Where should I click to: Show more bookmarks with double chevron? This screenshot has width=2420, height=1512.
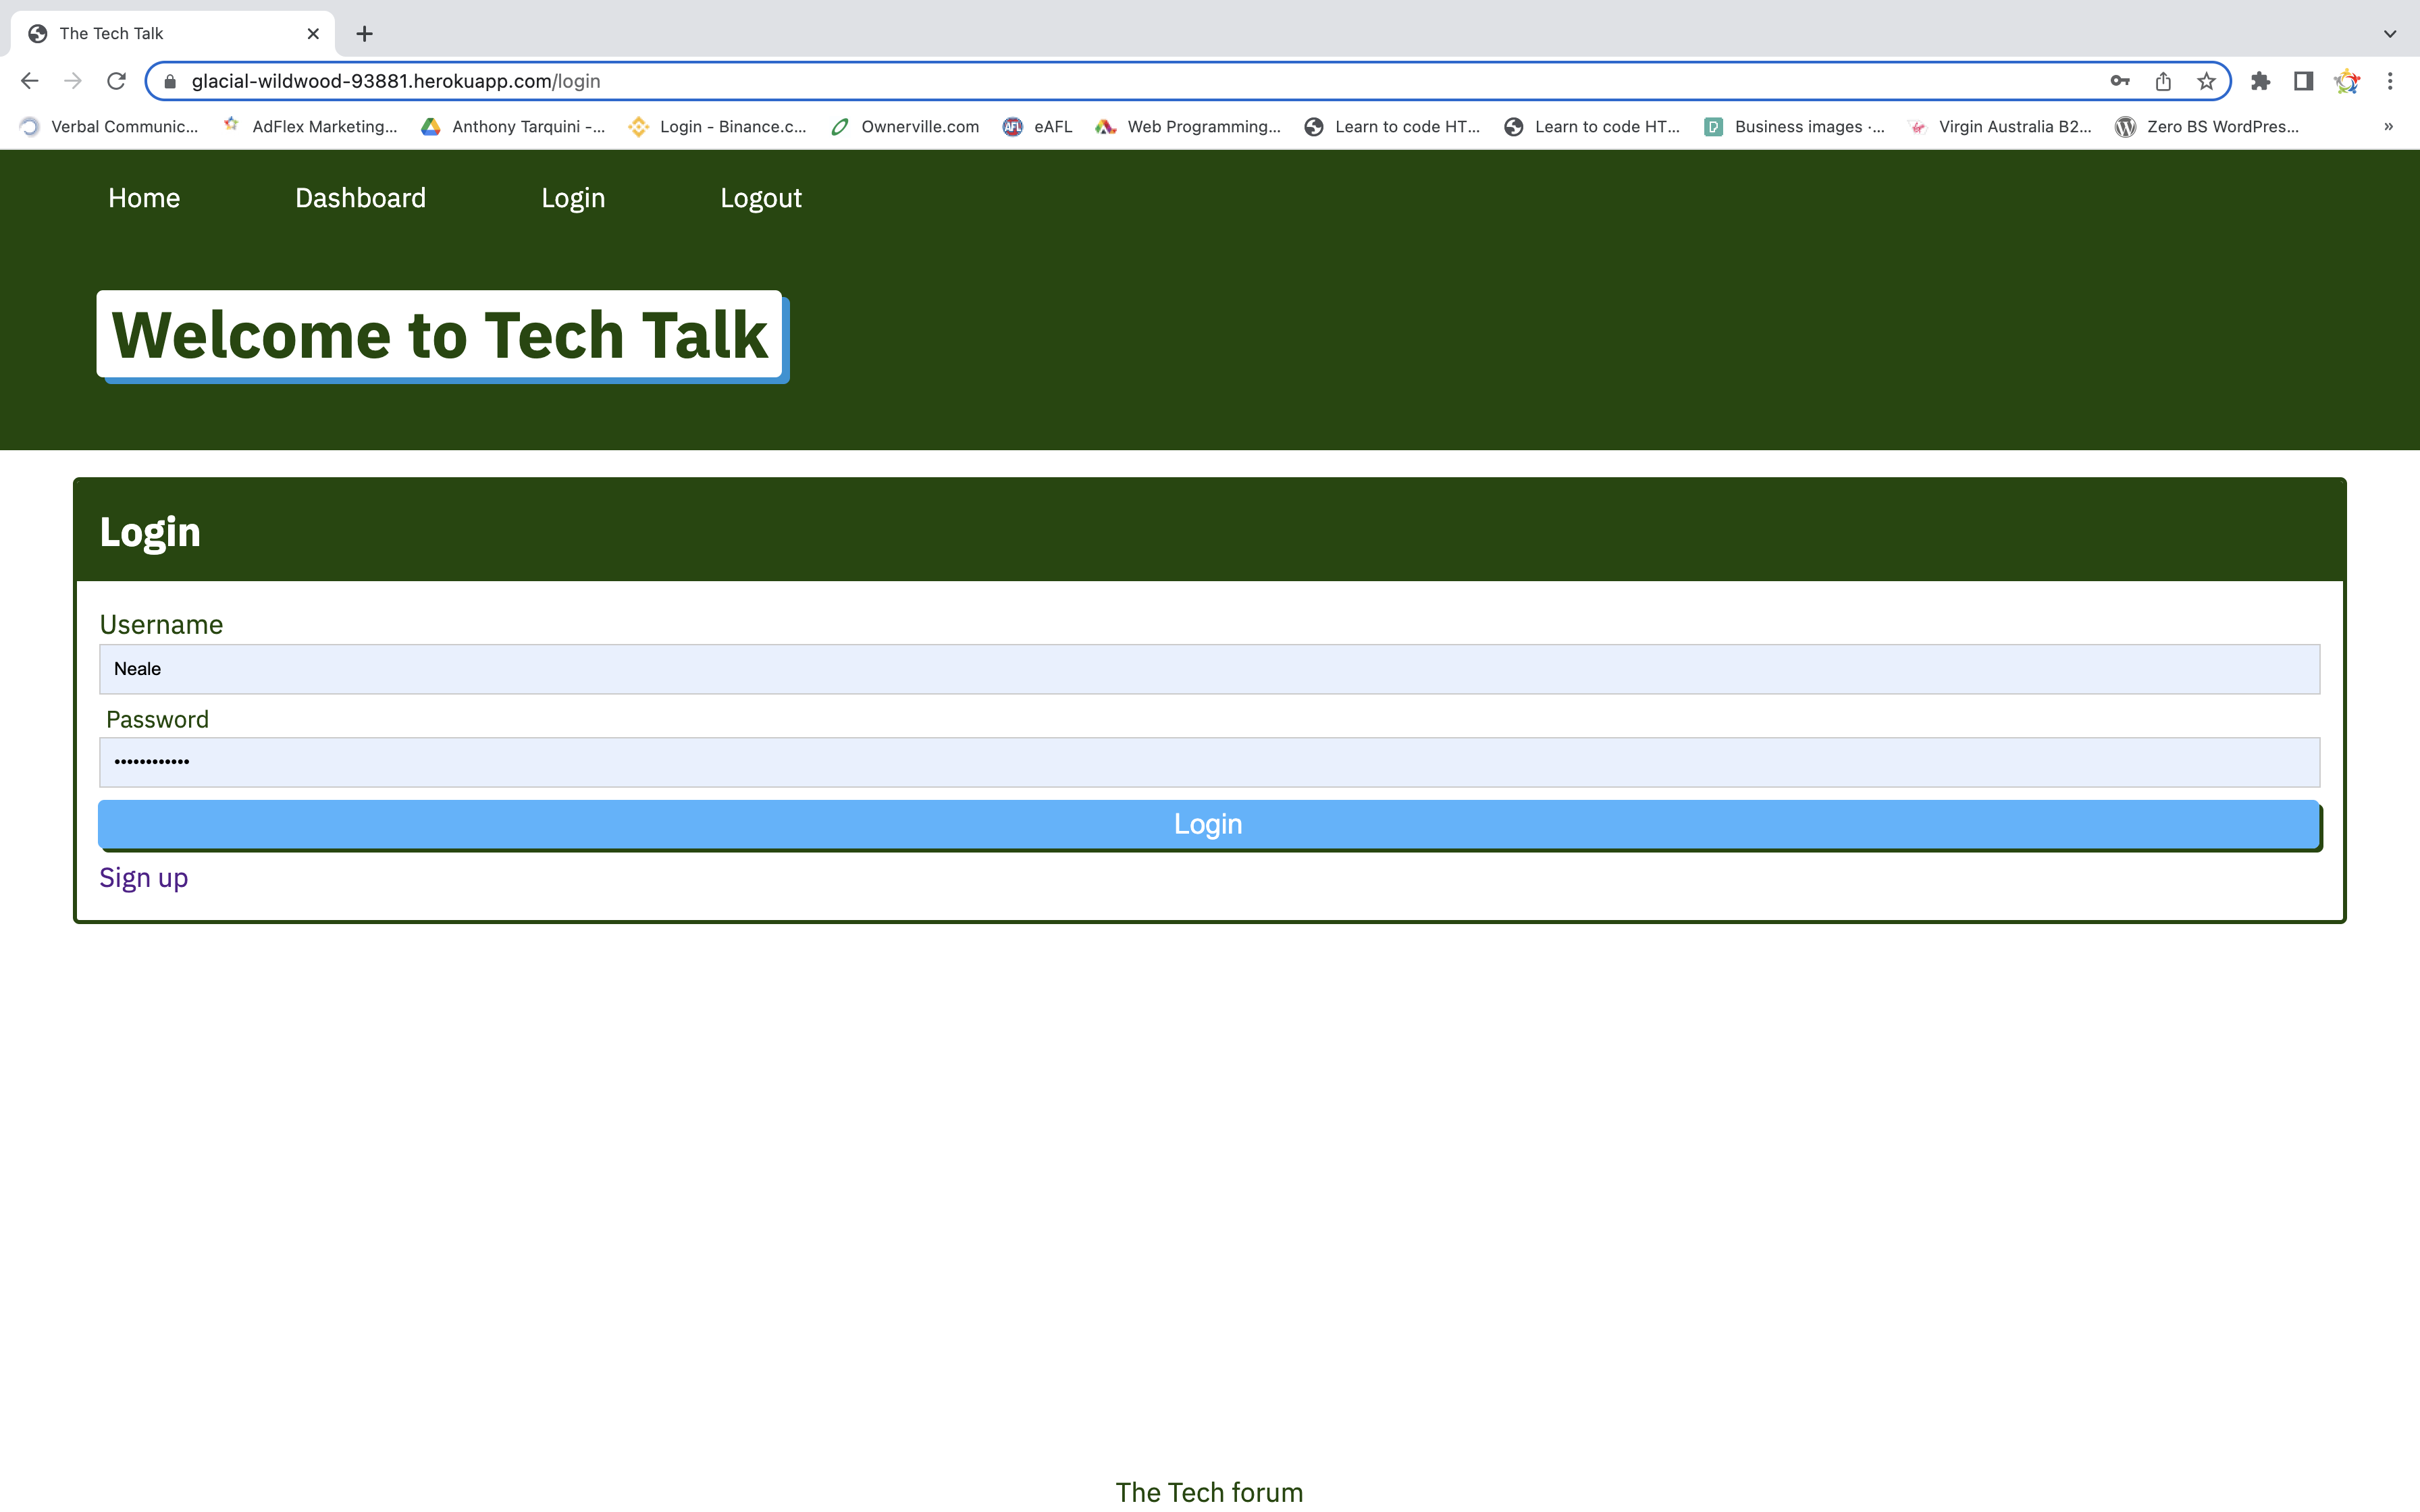[x=2388, y=126]
